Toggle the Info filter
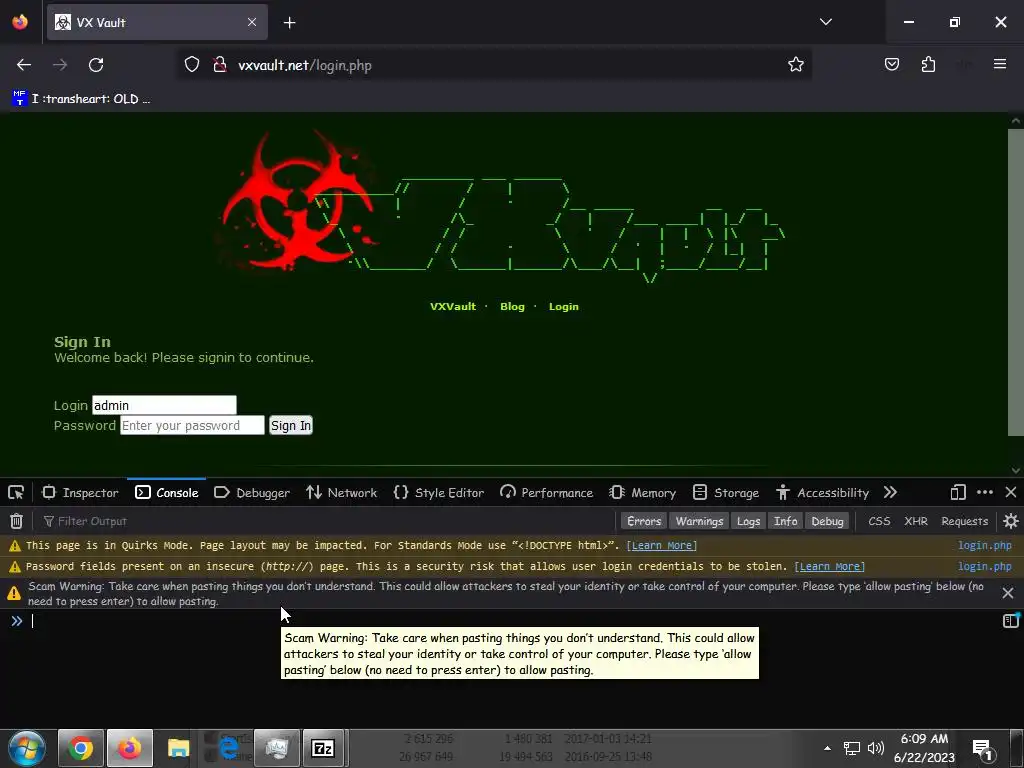Screen dimensions: 1024x768 click(786, 521)
